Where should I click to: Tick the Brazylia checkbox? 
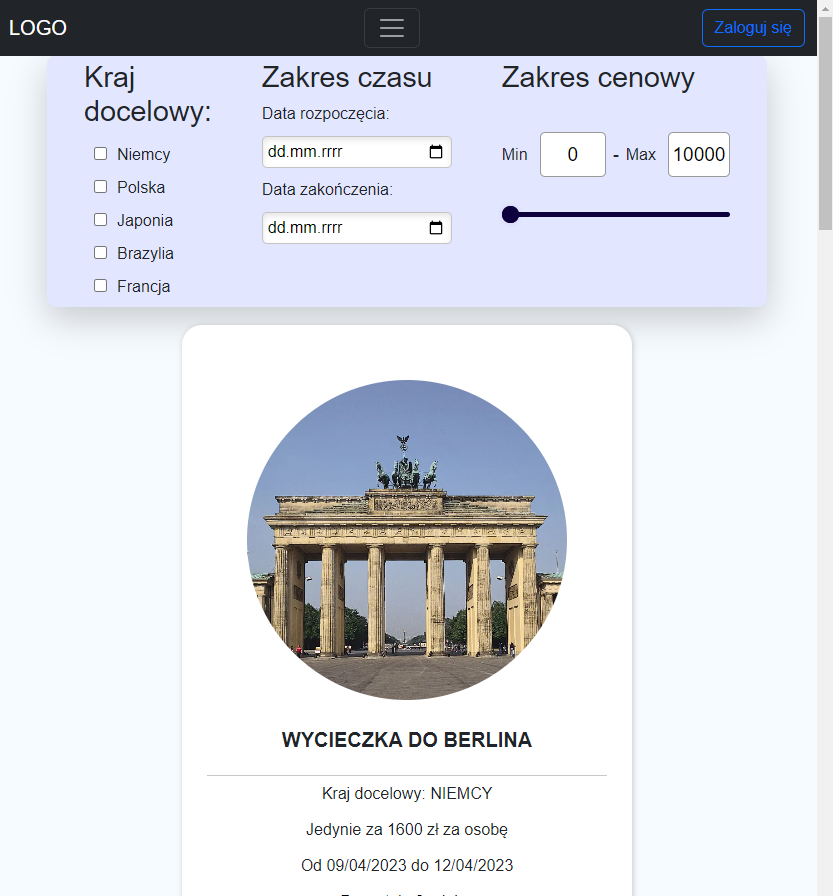(x=101, y=253)
